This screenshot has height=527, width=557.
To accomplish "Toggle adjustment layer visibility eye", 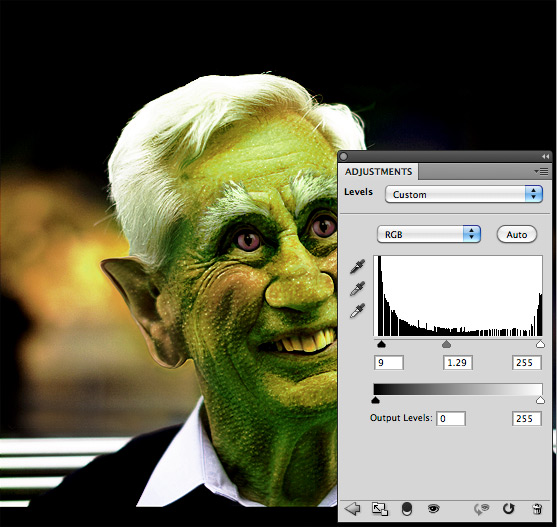I will point(433,509).
